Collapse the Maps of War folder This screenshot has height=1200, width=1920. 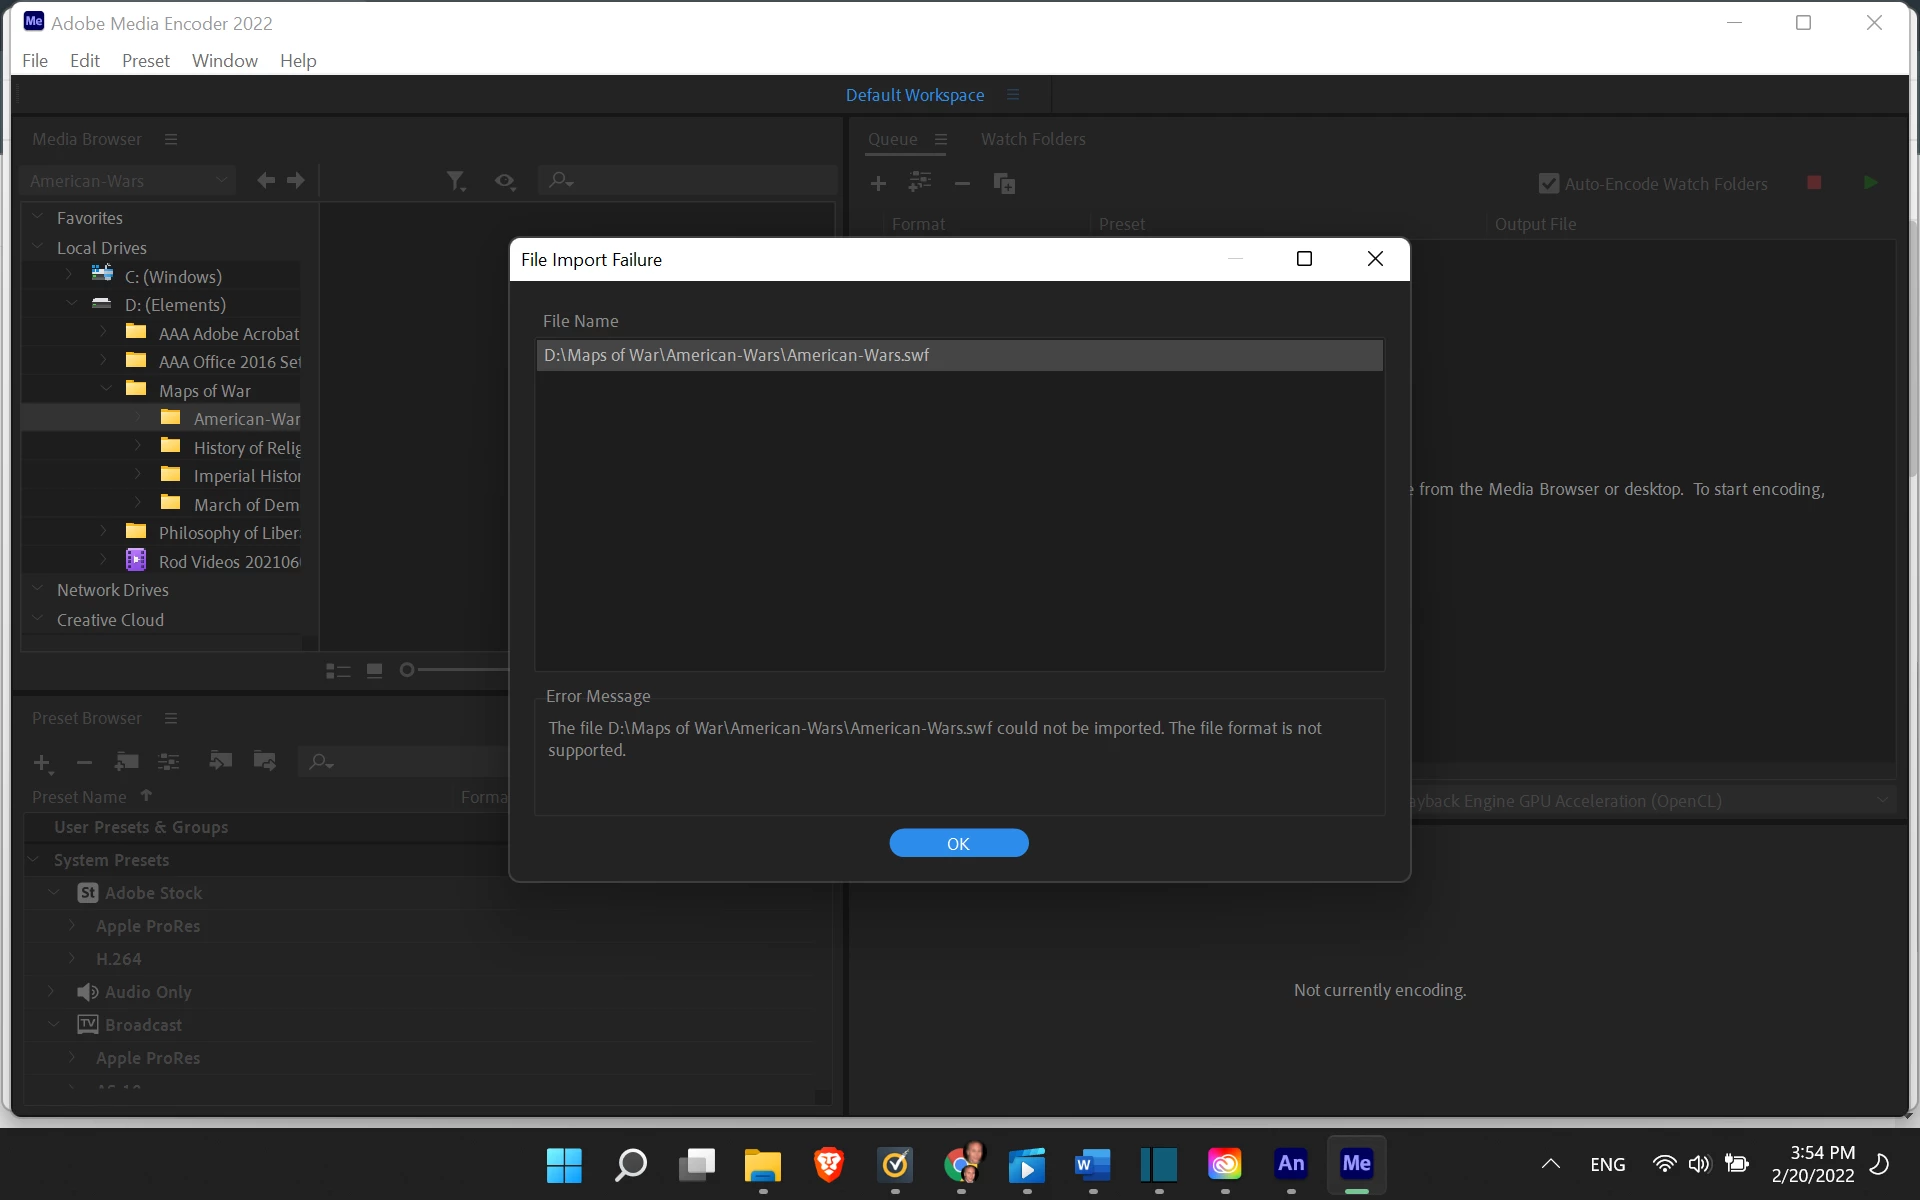pos(106,390)
